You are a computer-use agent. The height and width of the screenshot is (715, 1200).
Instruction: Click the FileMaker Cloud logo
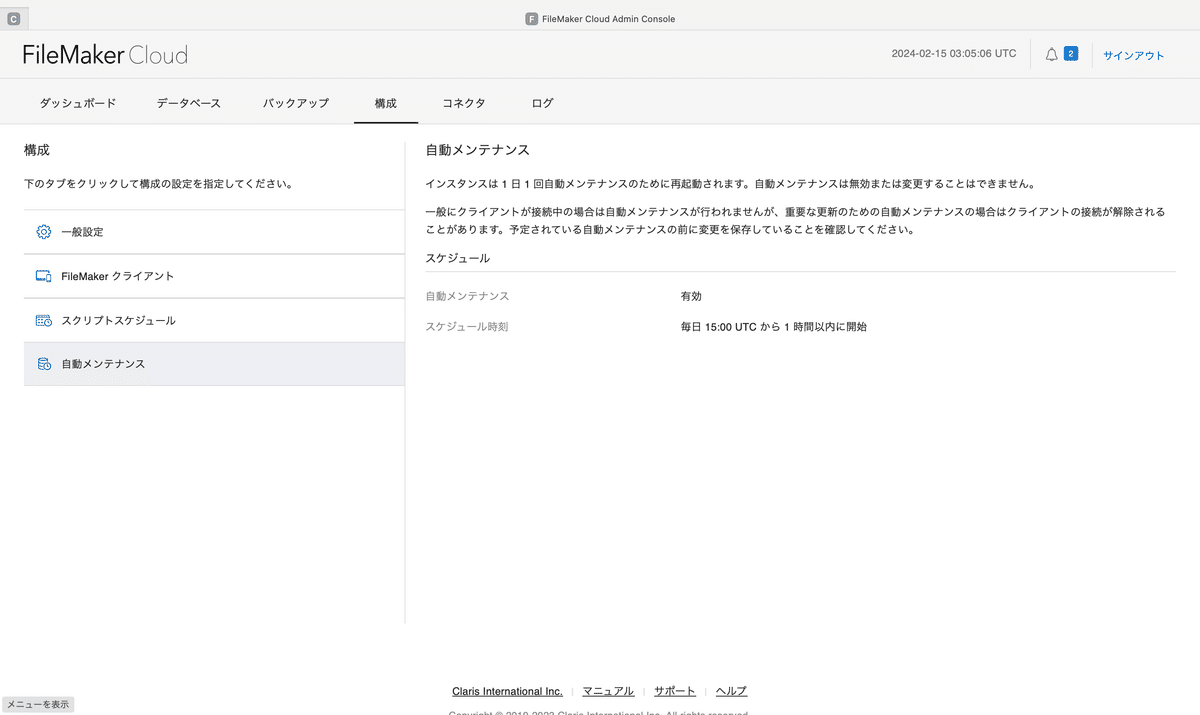point(104,54)
